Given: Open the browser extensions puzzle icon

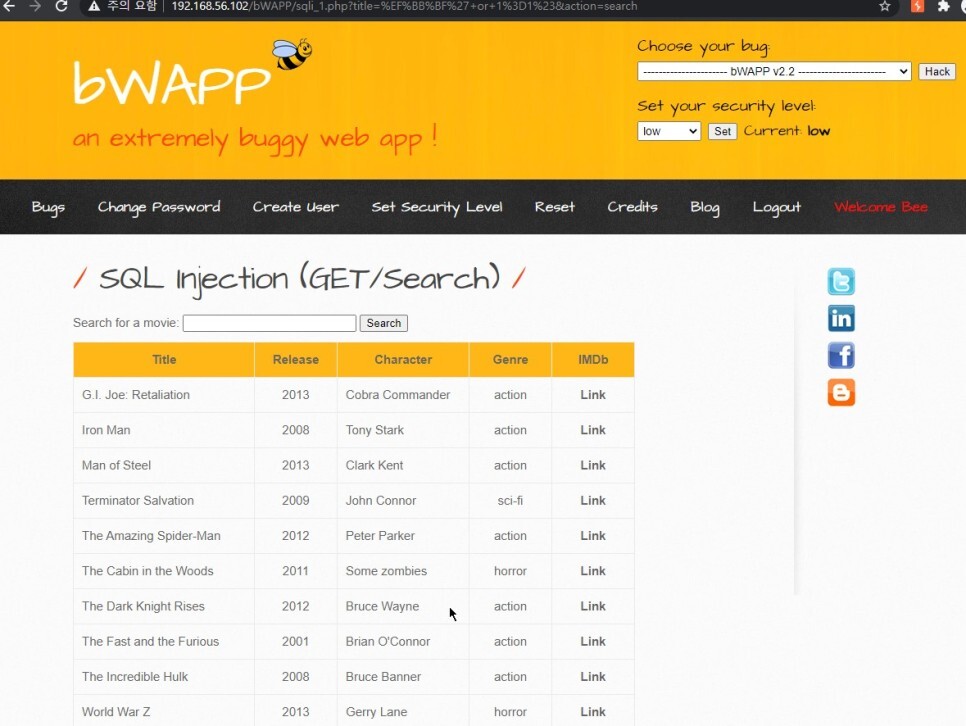Looking at the screenshot, I should [x=943, y=6].
